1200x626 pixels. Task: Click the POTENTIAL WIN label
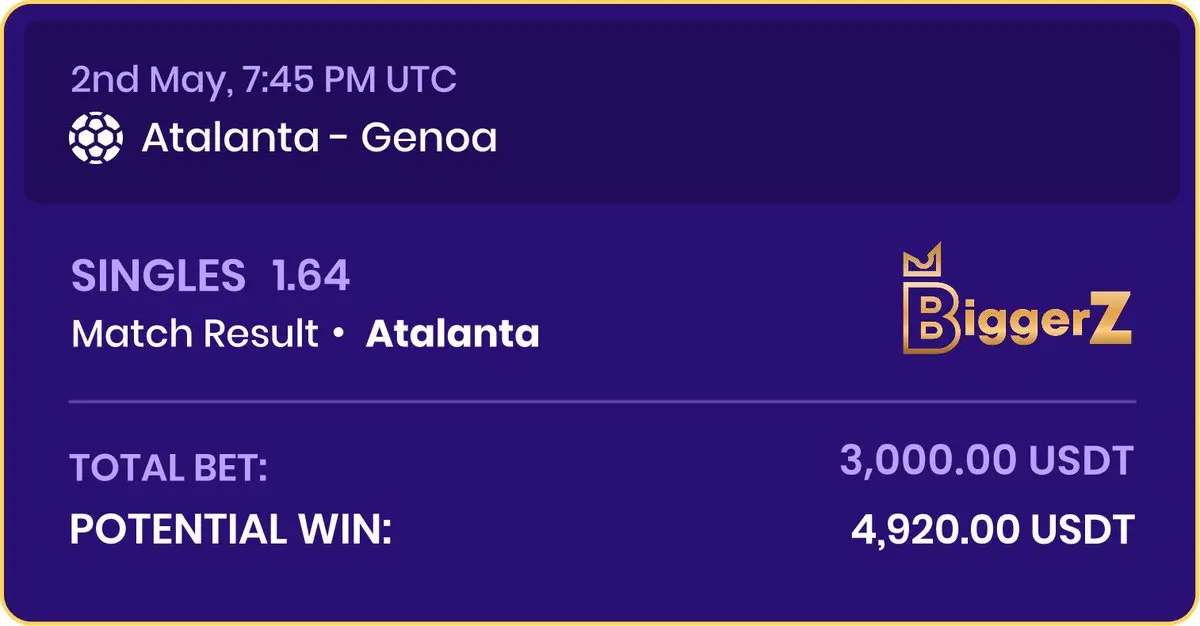[230, 529]
